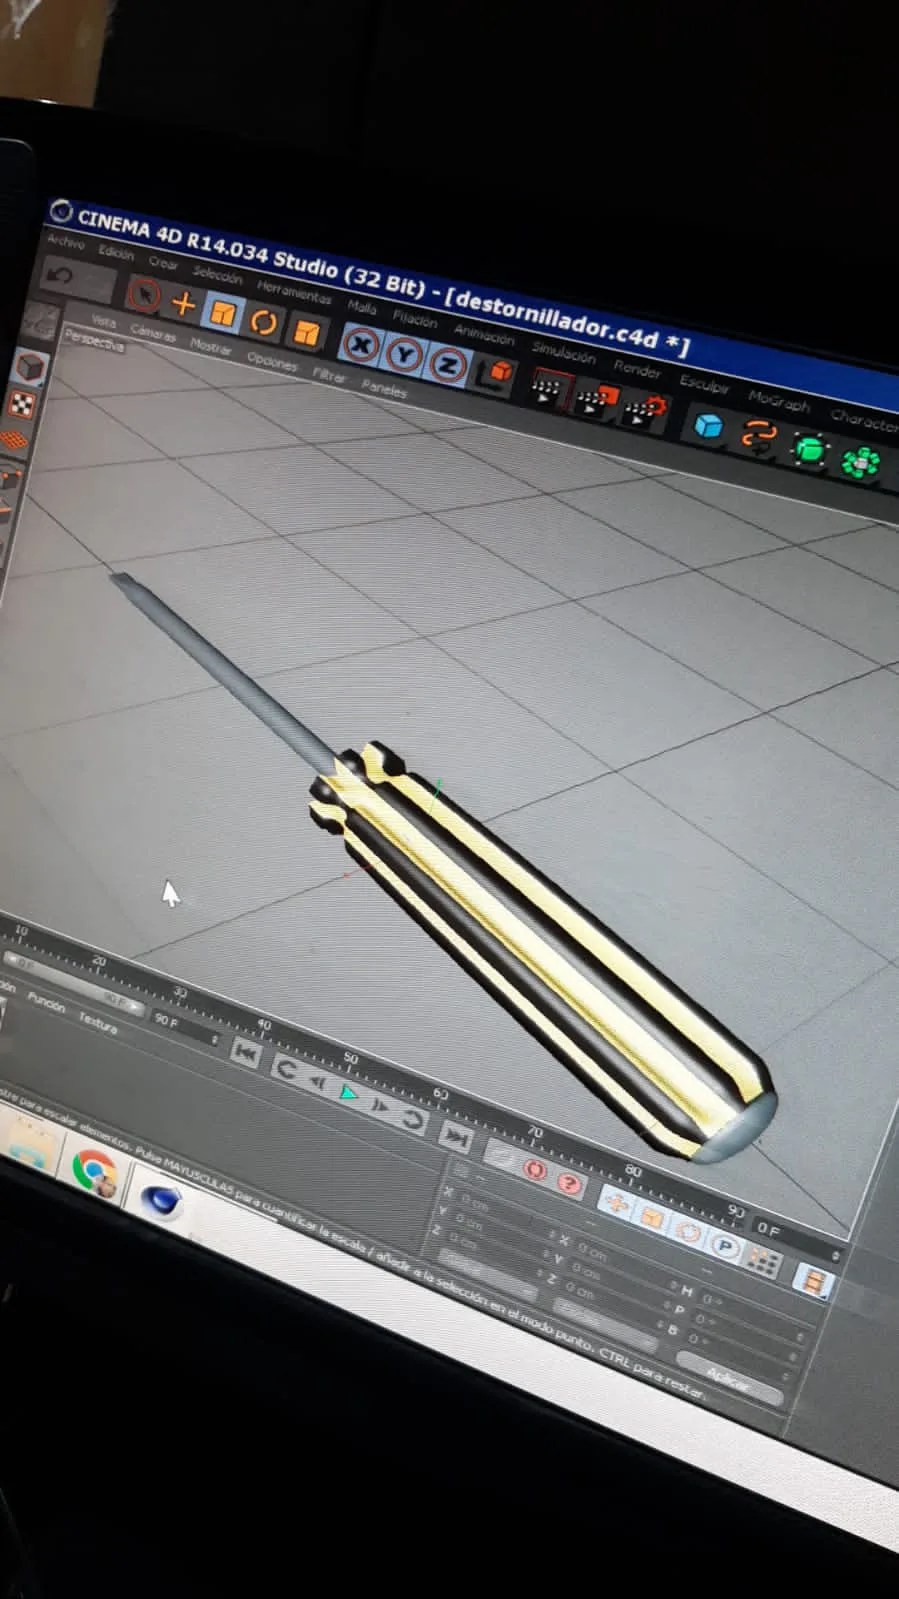Click Make Editable cube in left palette
The height and width of the screenshot is (1599, 899).
[31, 367]
